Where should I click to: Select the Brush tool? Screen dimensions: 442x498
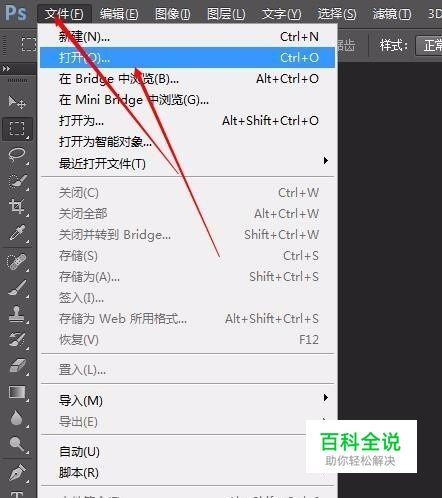[x=17, y=288]
